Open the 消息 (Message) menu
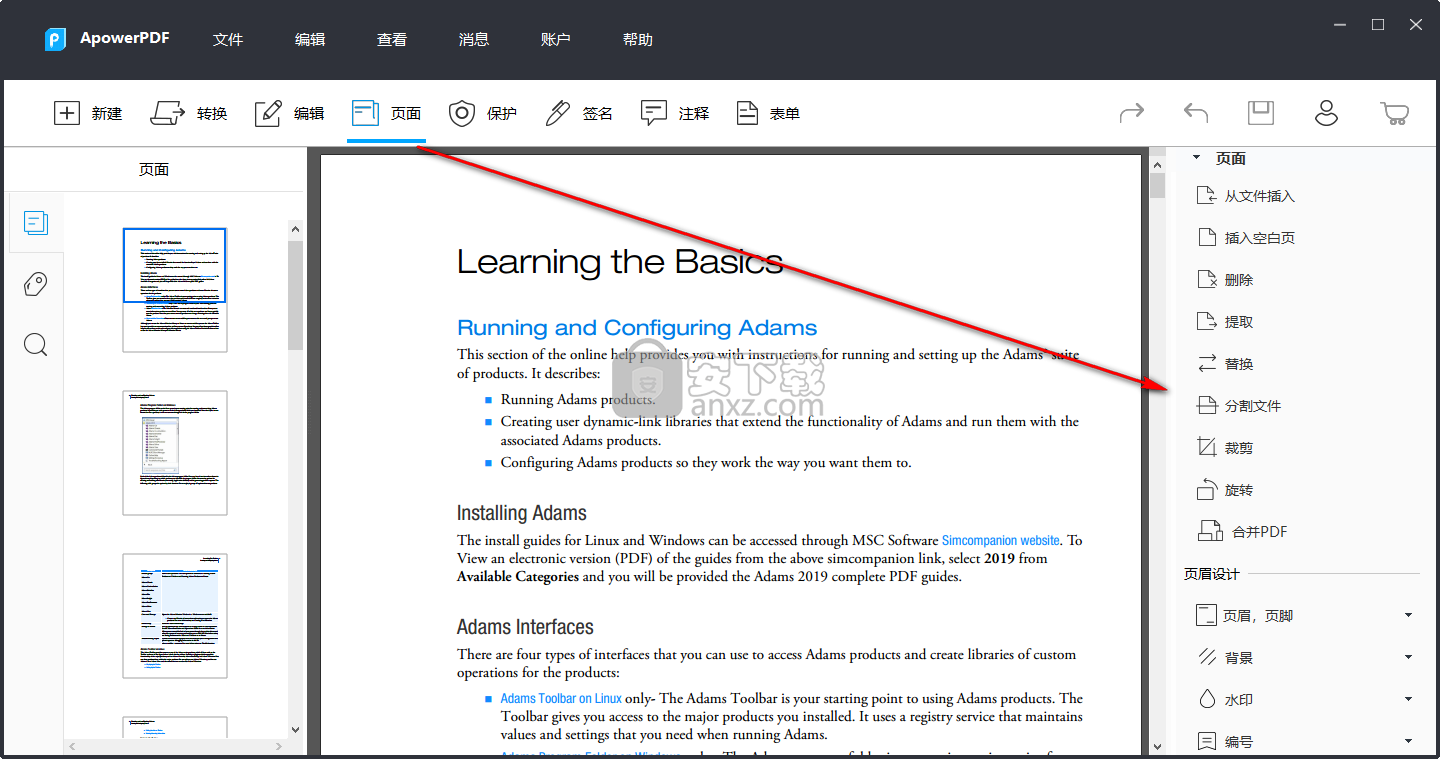 (x=474, y=40)
